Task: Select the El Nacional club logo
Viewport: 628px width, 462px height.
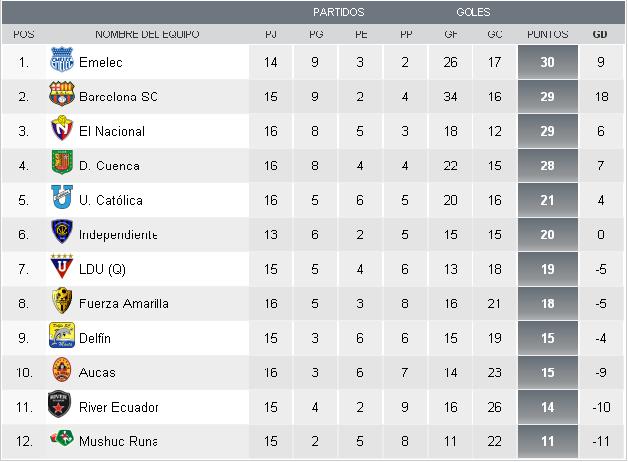Action: click(x=62, y=131)
